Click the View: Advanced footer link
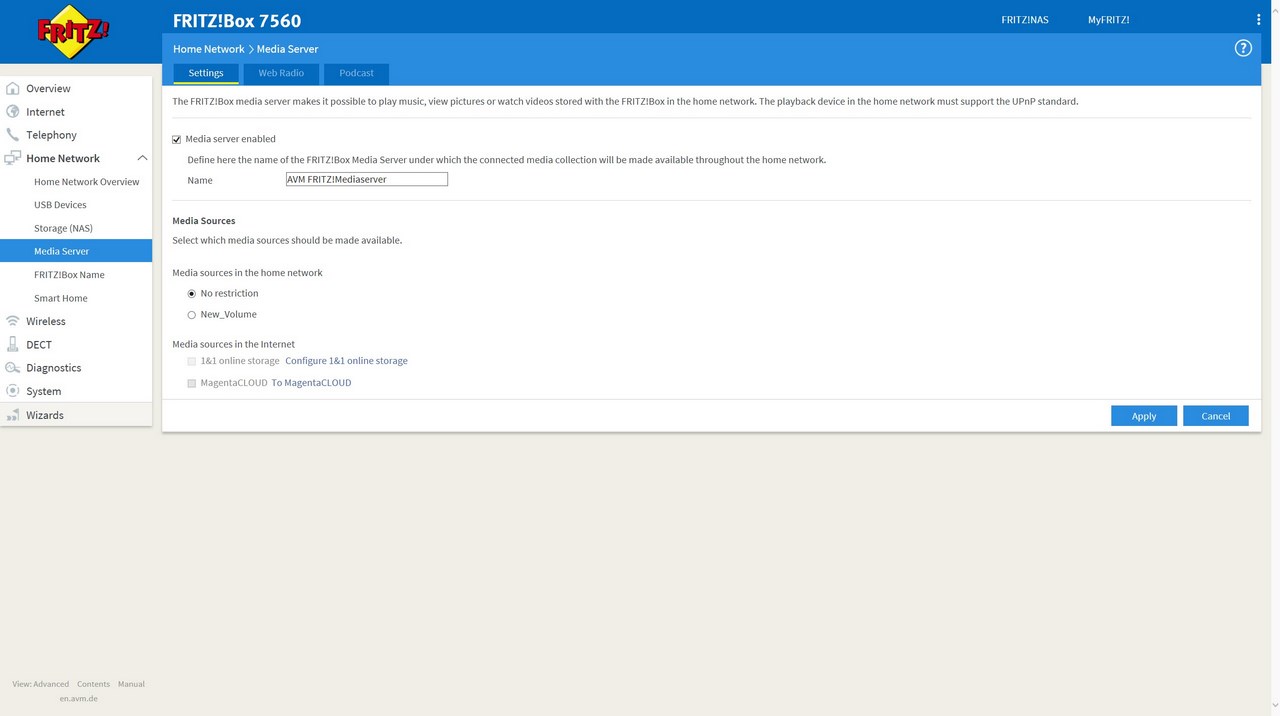The image size is (1280, 716). tap(41, 684)
